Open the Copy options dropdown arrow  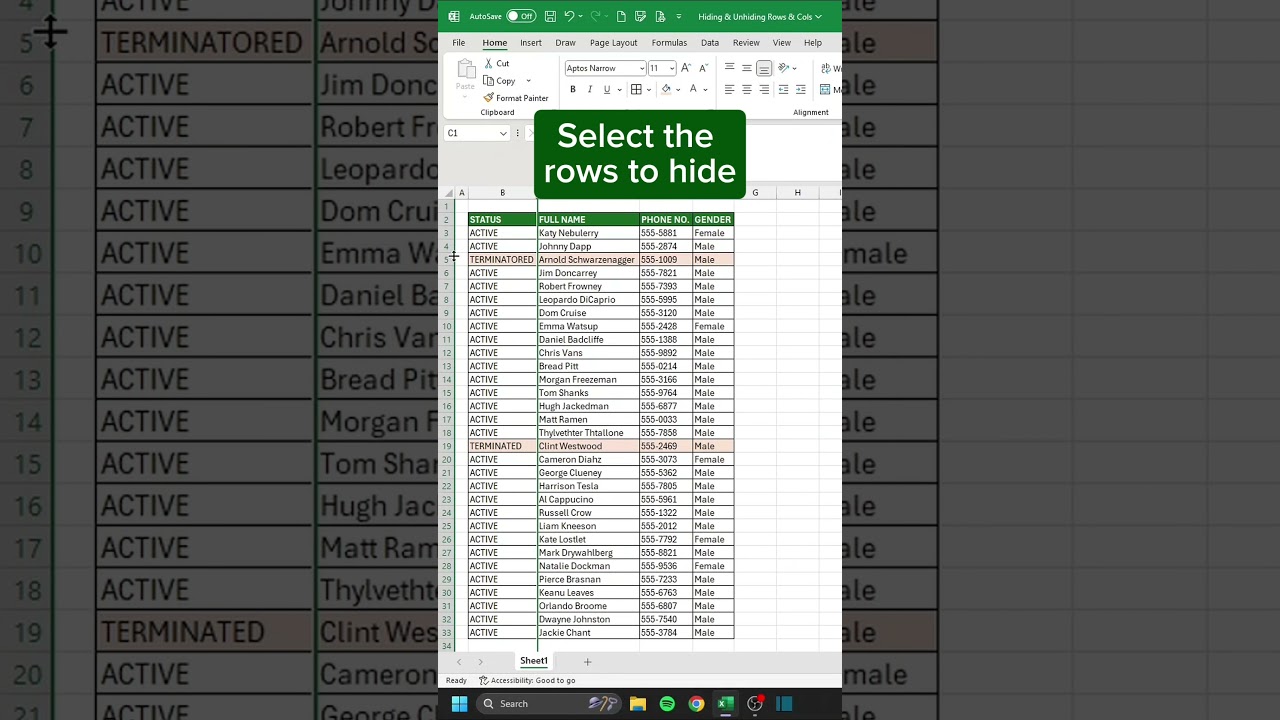click(528, 81)
